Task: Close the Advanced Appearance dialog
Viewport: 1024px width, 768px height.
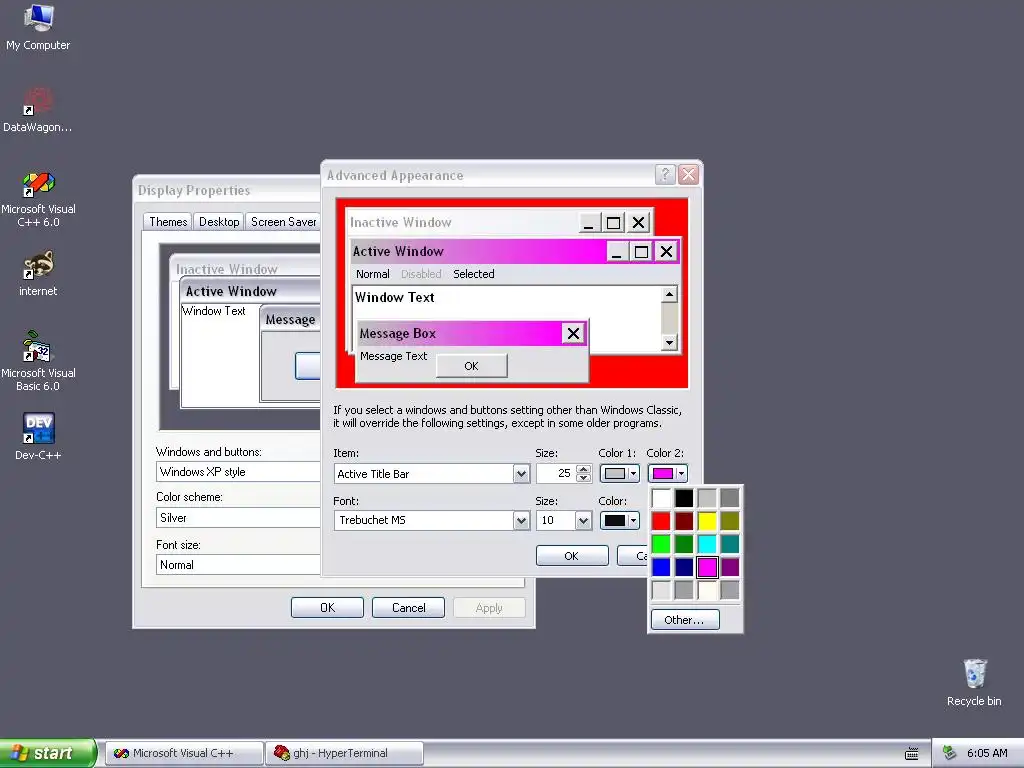Action: (688, 174)
